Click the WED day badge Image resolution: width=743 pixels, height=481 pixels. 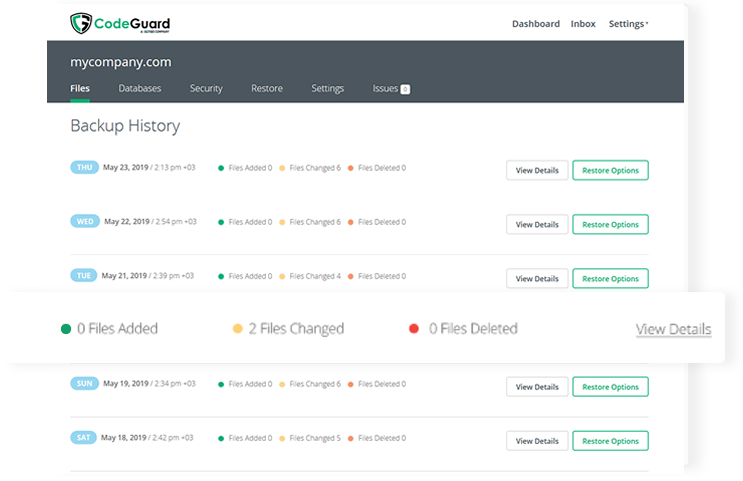point(84,221)
